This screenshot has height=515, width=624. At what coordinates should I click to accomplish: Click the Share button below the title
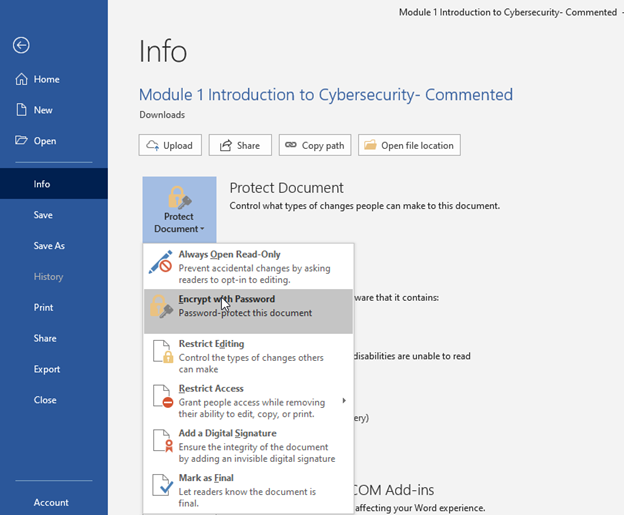pos(240,145)
